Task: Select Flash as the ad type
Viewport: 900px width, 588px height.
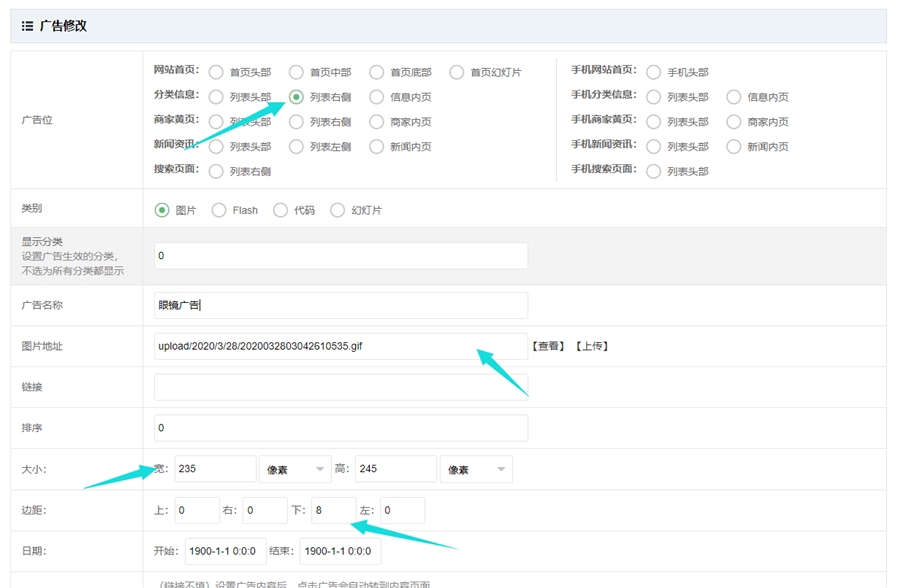Action: [219, 210]
